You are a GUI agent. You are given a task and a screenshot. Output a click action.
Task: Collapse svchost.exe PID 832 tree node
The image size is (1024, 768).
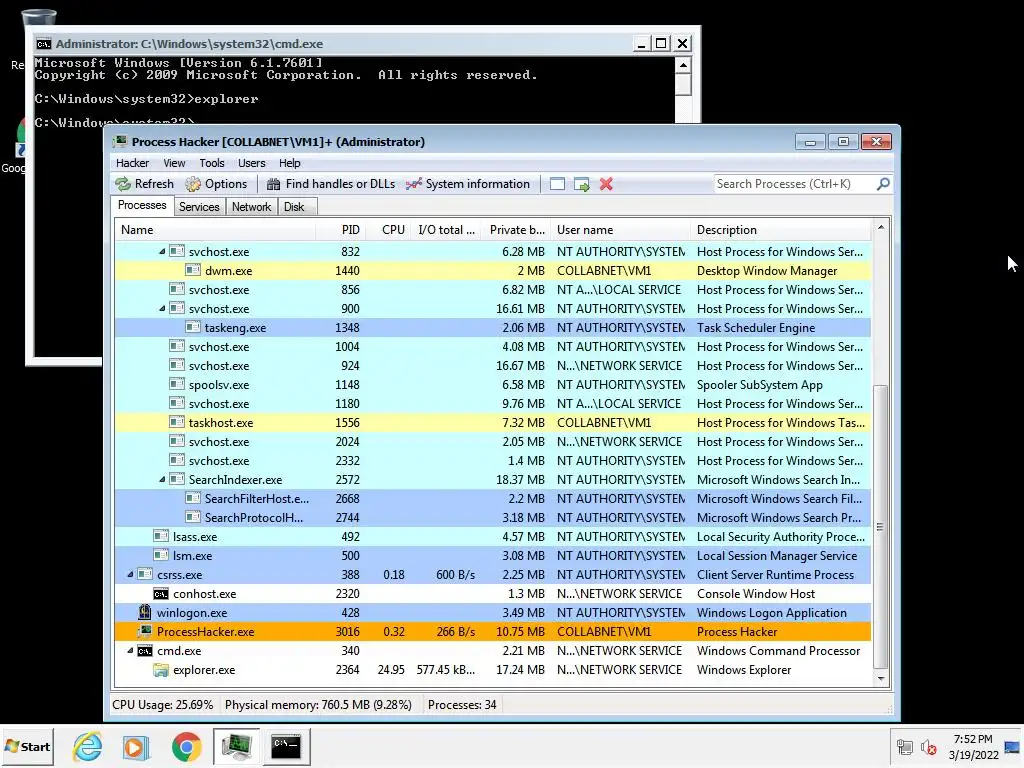pyautogui.click(x=162, y=251)
